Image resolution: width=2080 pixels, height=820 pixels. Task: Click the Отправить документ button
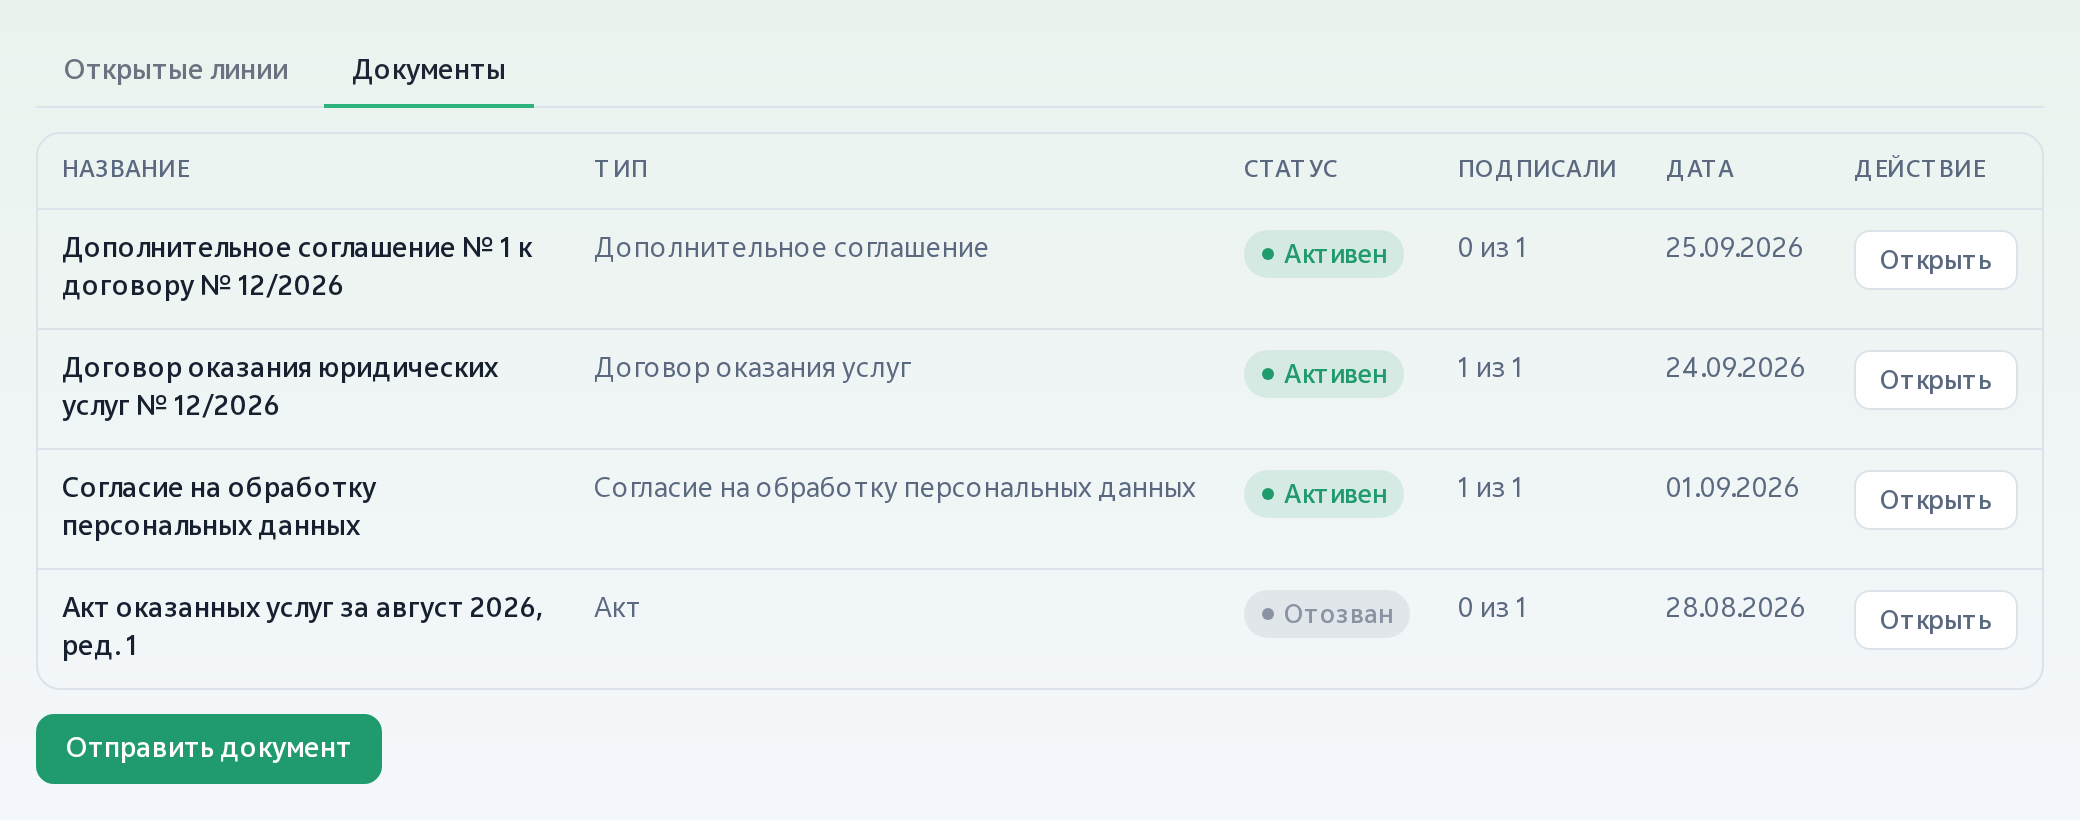click(x=209, y=749)
